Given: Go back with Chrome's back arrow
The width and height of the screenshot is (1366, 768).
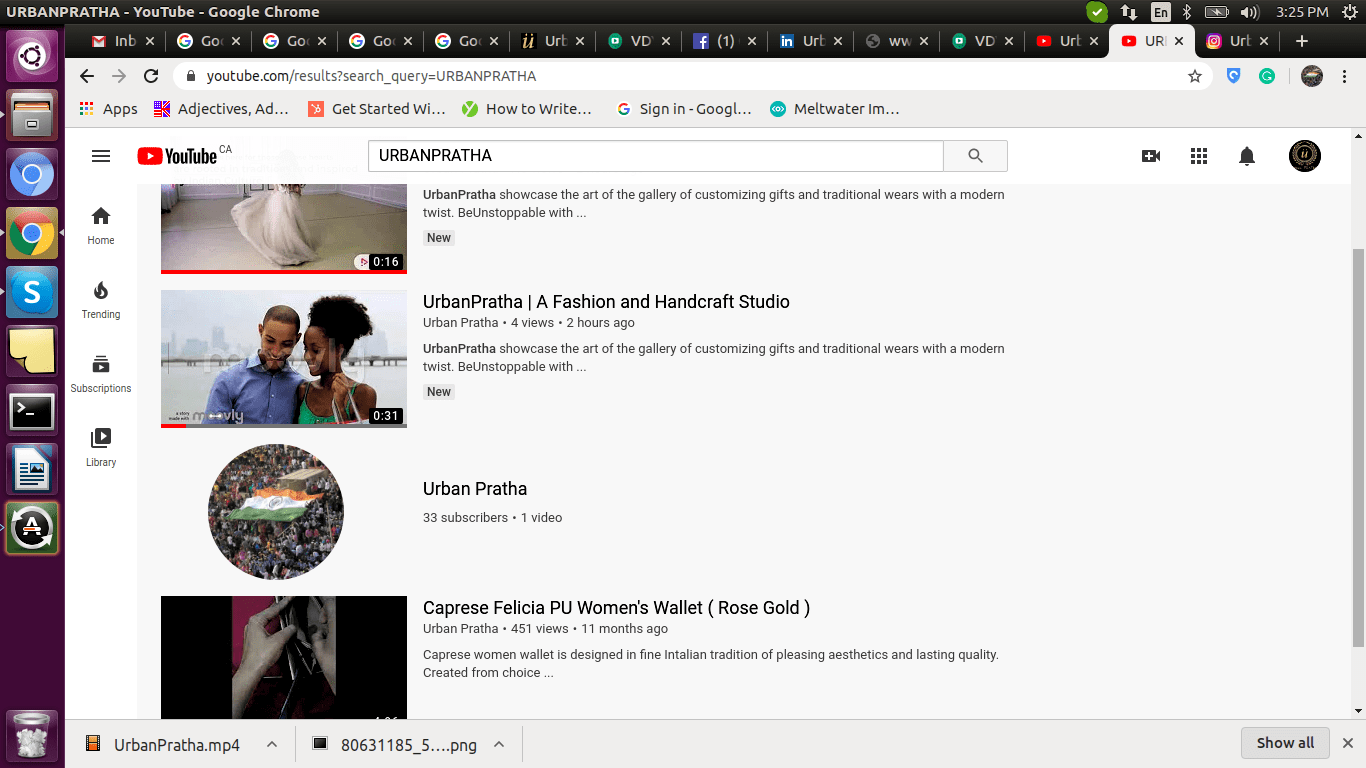Looking at the screenshot, I should [87, 76].
